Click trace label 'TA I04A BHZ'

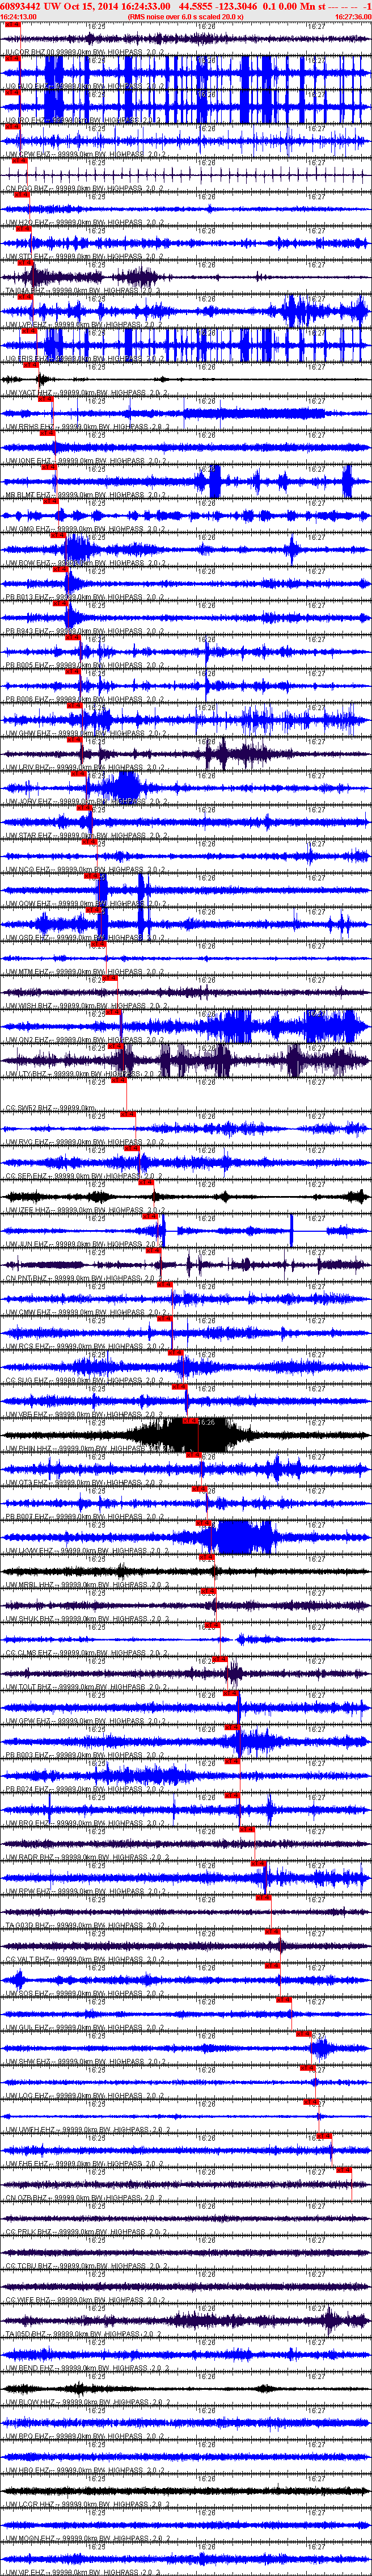(26, 290)
